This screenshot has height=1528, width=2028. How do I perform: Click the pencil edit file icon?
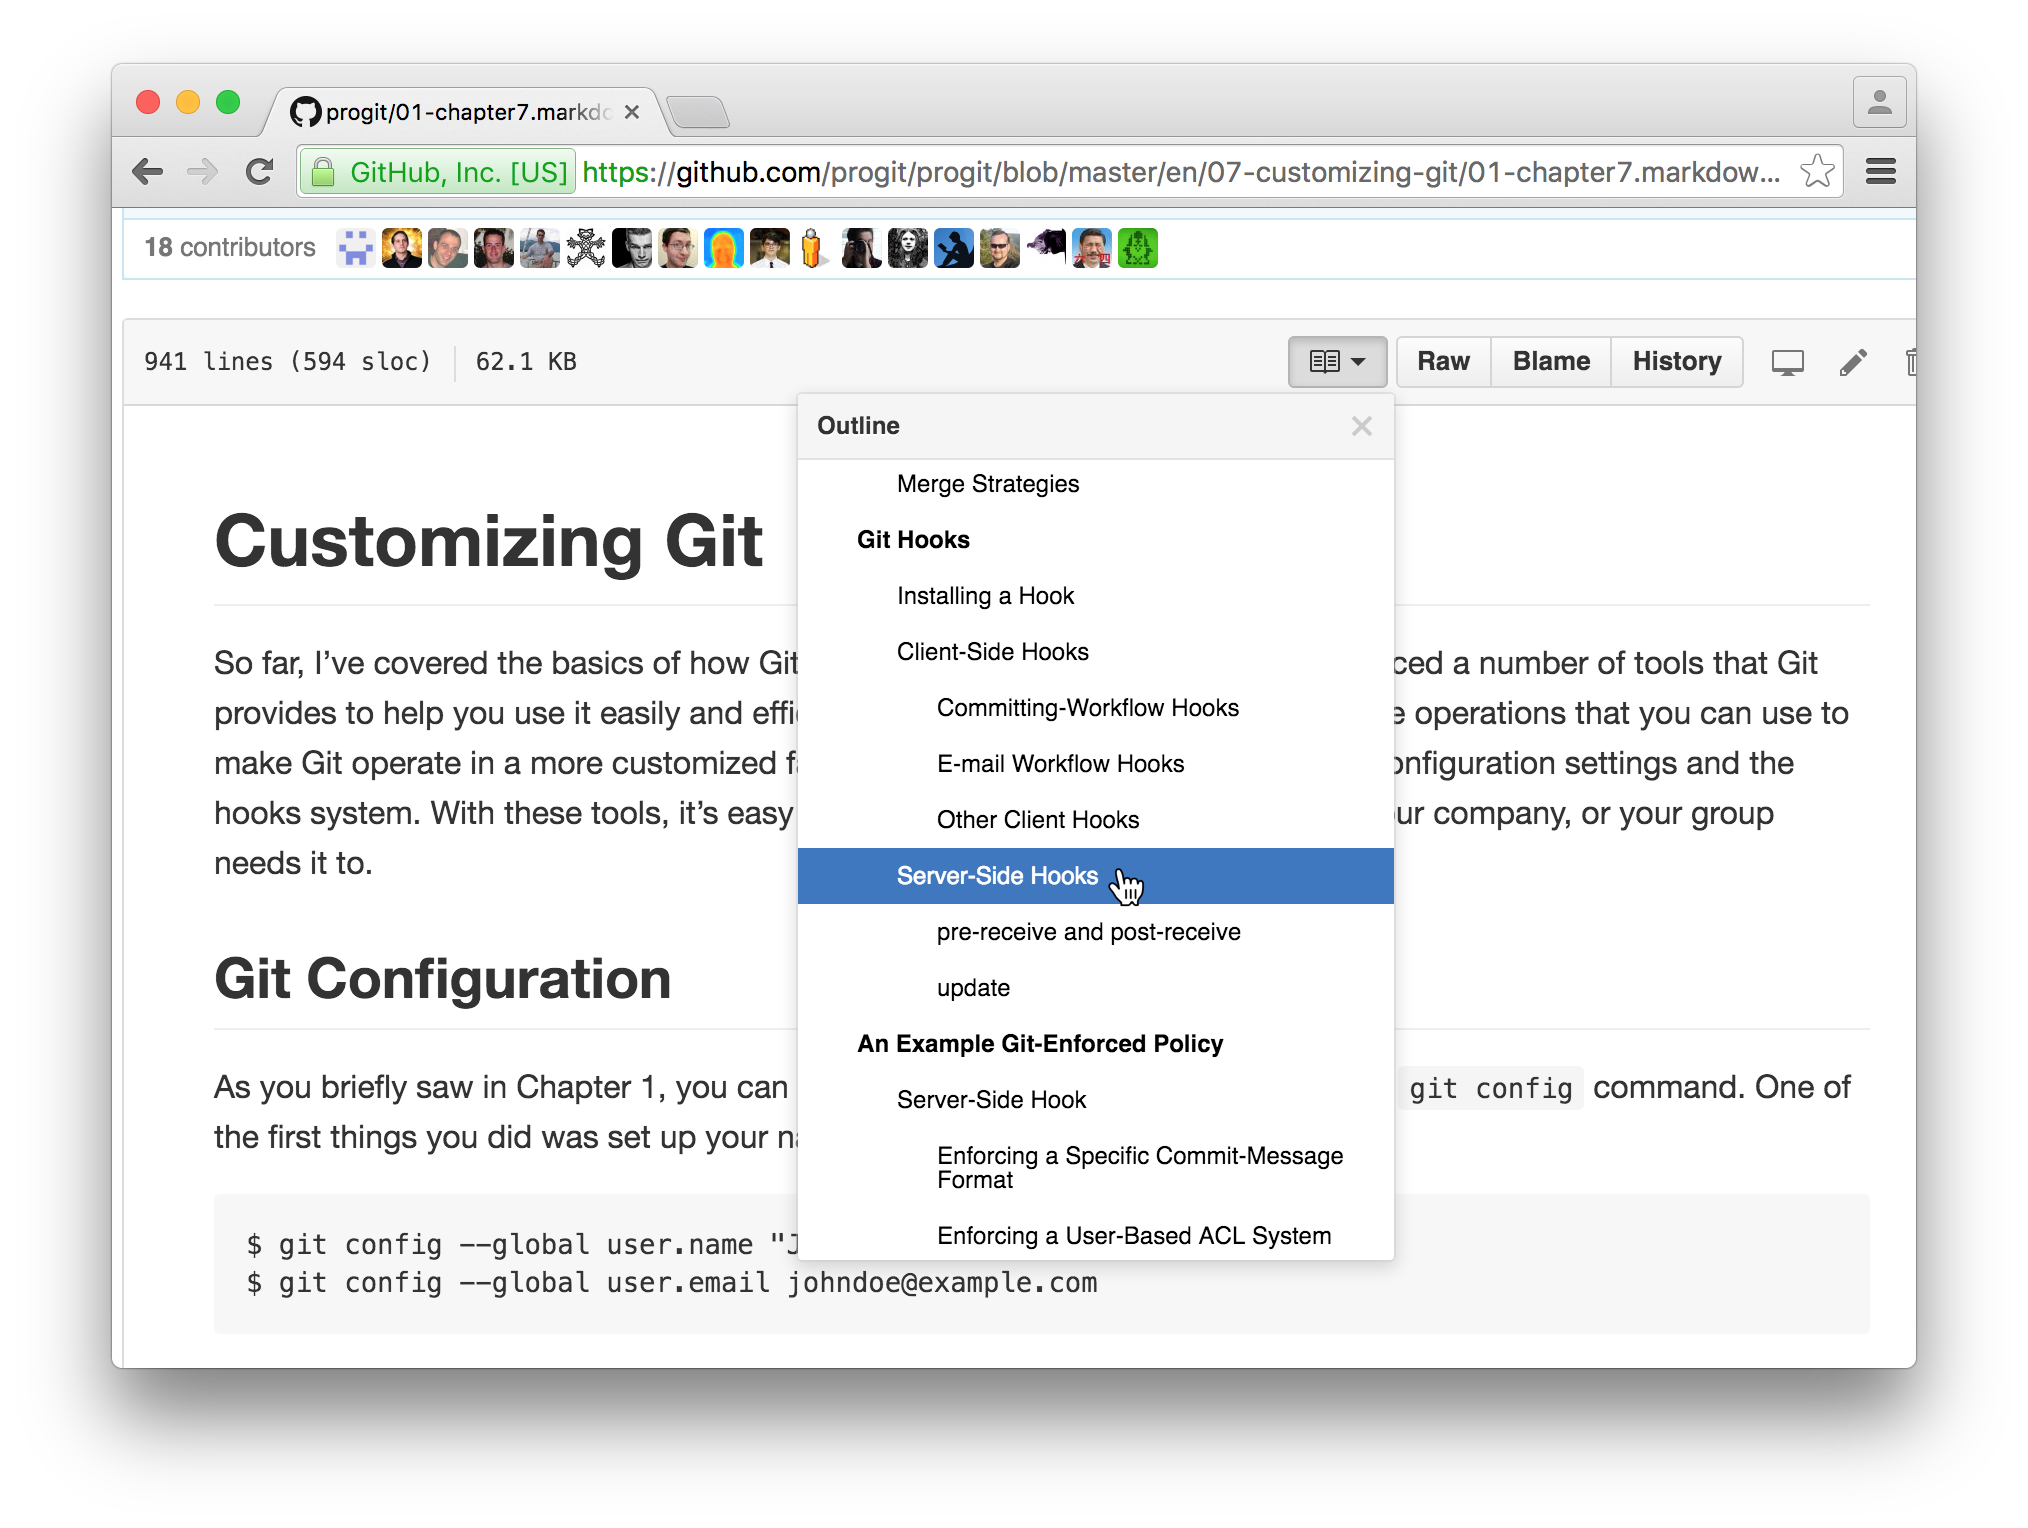[1852, 362]
